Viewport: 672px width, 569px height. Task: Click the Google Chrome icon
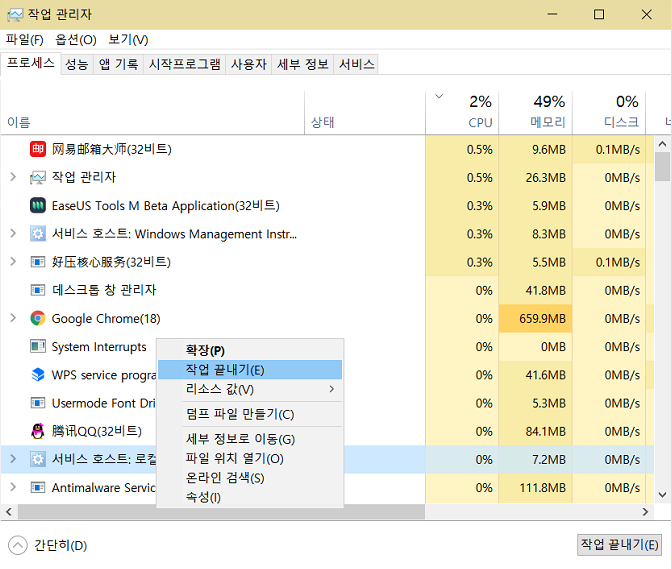click(x=38, y=318)
